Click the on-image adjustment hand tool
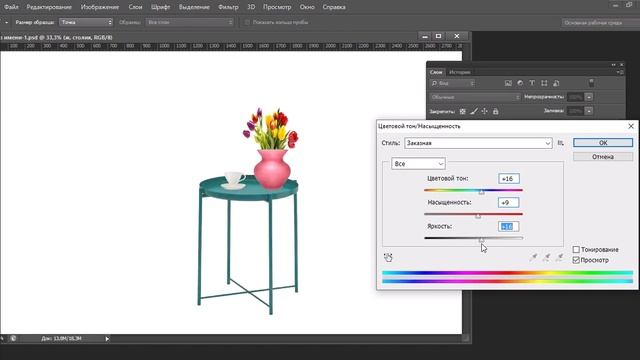640x360 pixels. point(388,257)
